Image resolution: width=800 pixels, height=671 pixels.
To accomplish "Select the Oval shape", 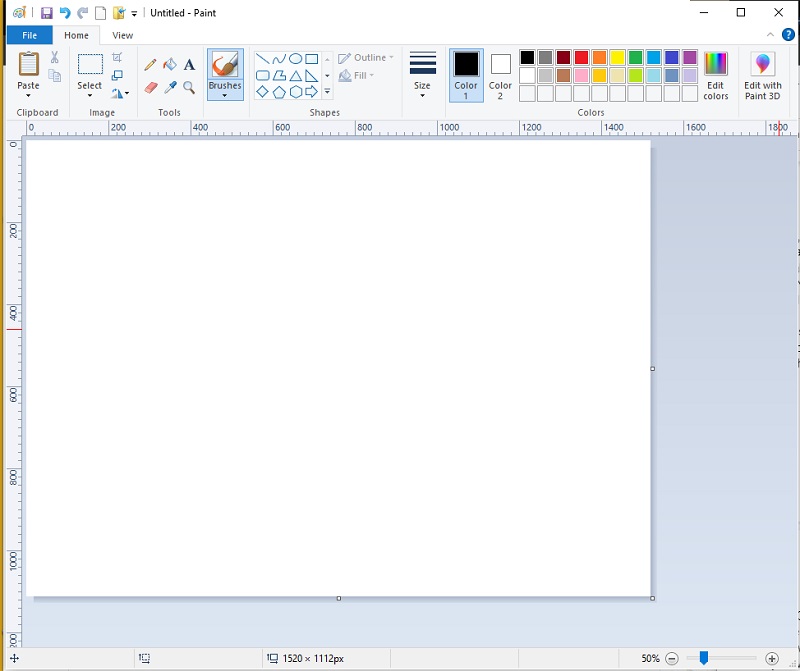I will tap(296, 58).
